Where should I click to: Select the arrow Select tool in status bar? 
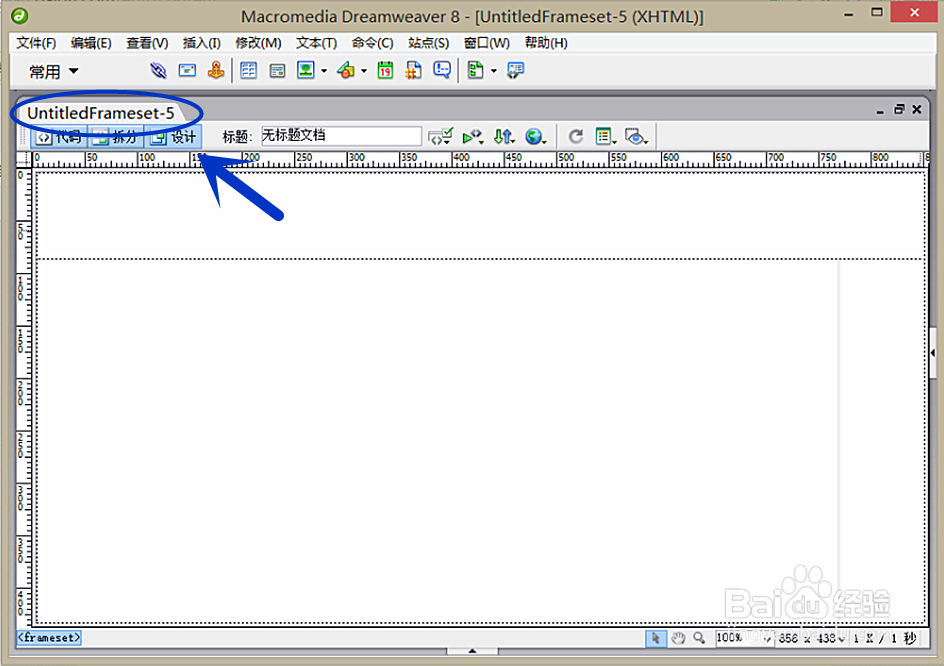[x=656, y=638]
